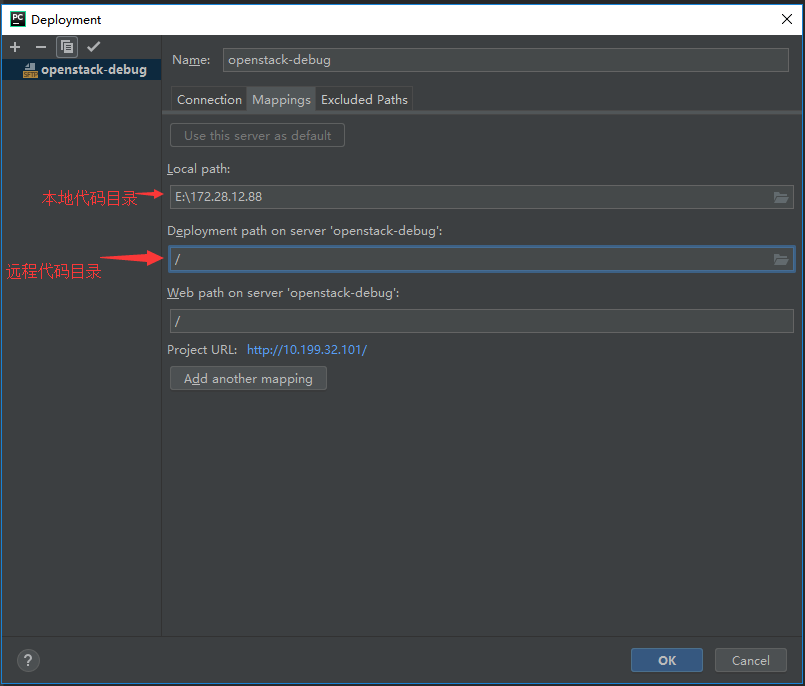This screenshot has height=686, width=805.
Task: Click Use this server as default button
Action: pyautogui.click(x=257, y=136)
